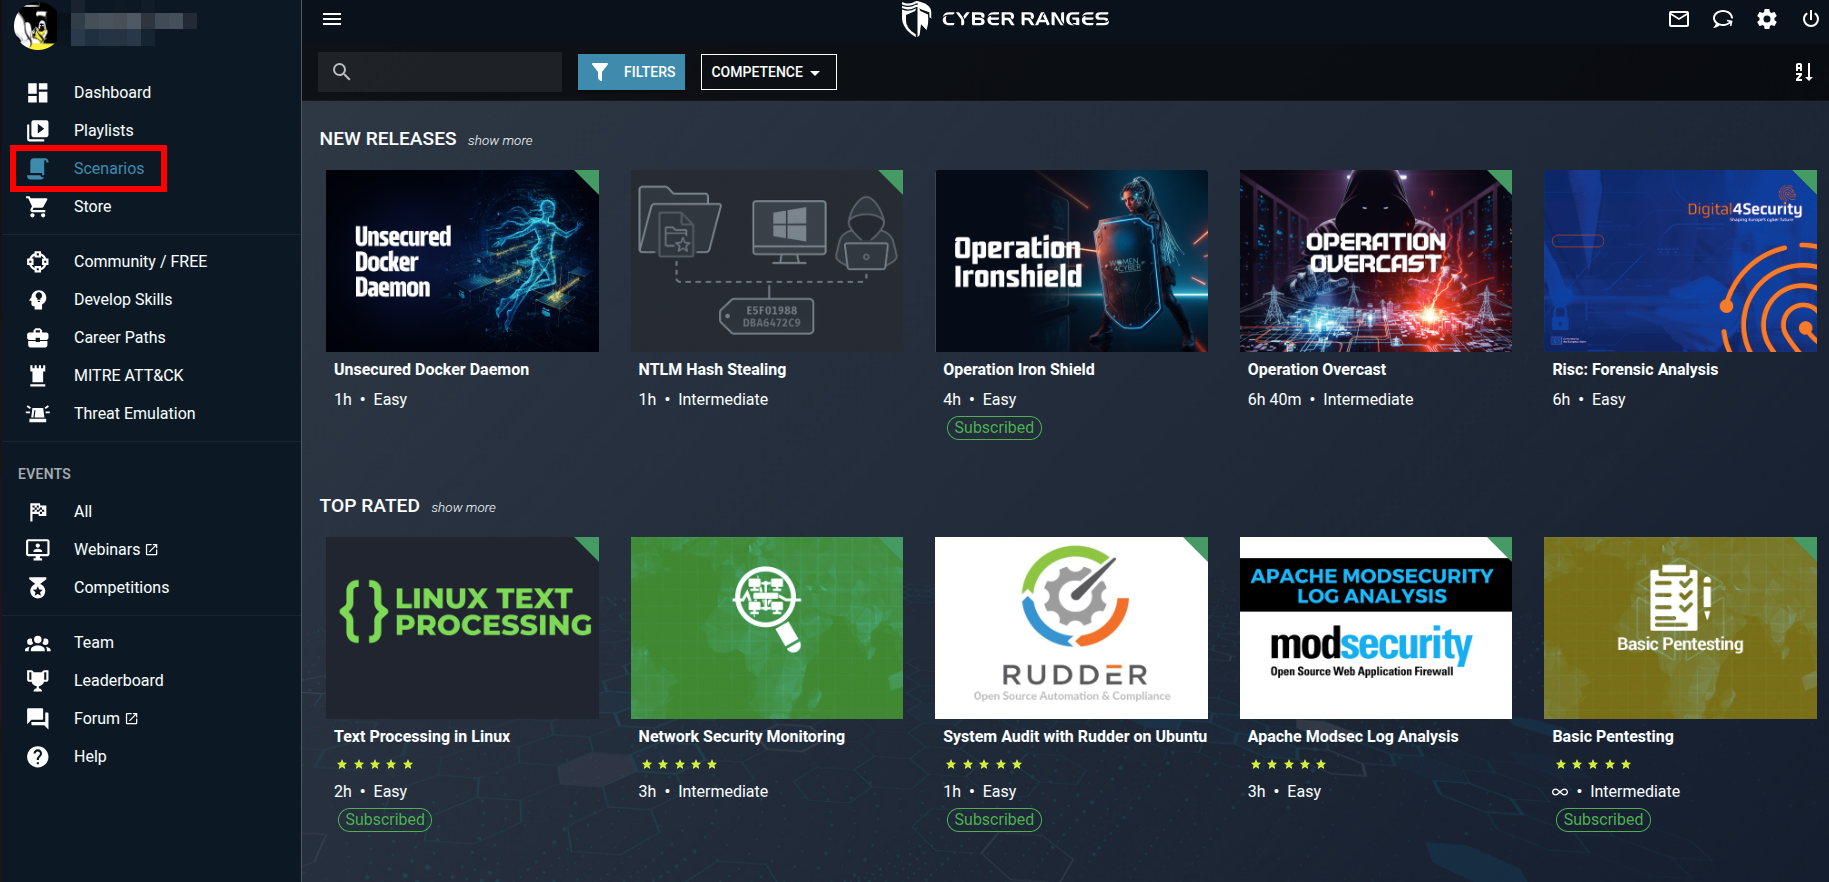The image size is (1829, 882).
Task: Open Webinars external link
Action: (x=115, y=549)
